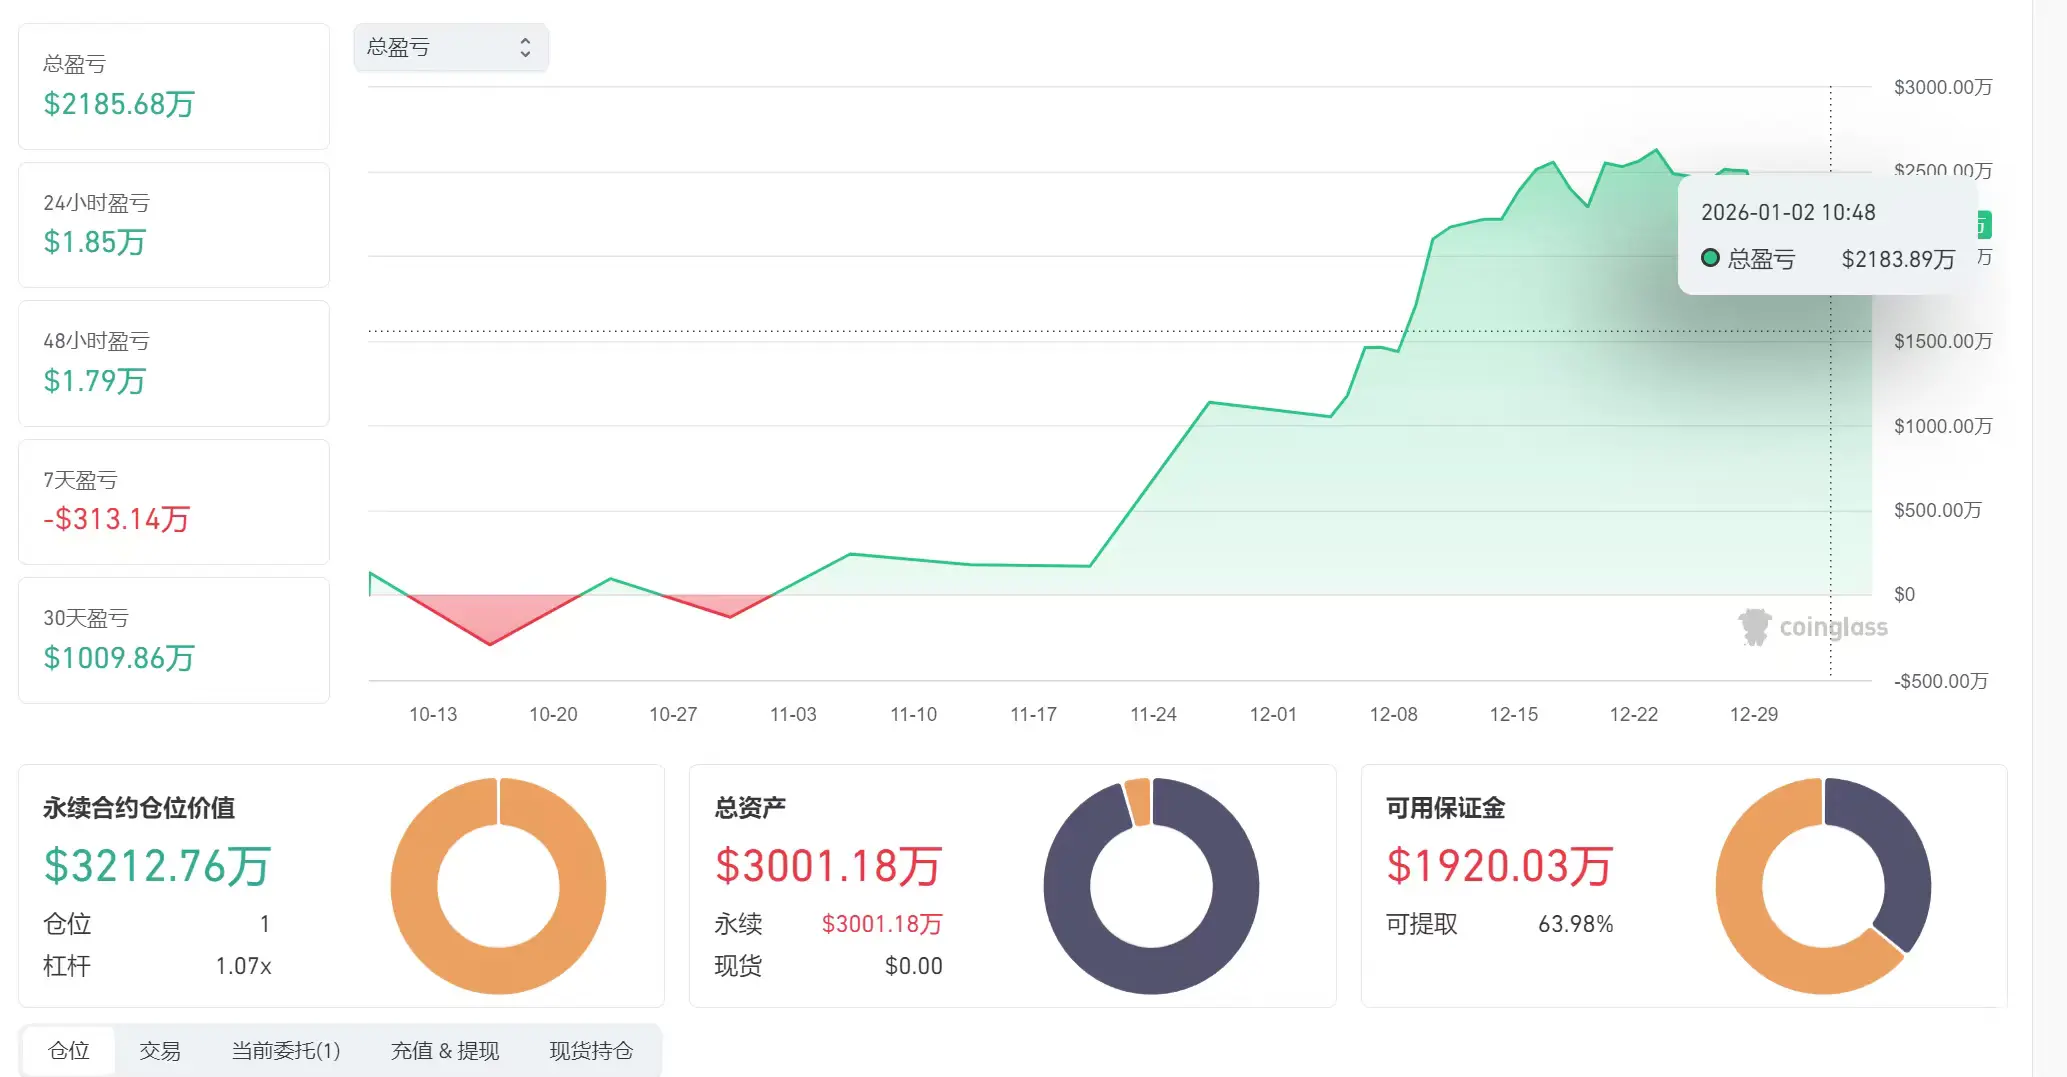Click the 可用保证金 card heading
This screenshot has width=2067, height=1077.
(1445, 808)
